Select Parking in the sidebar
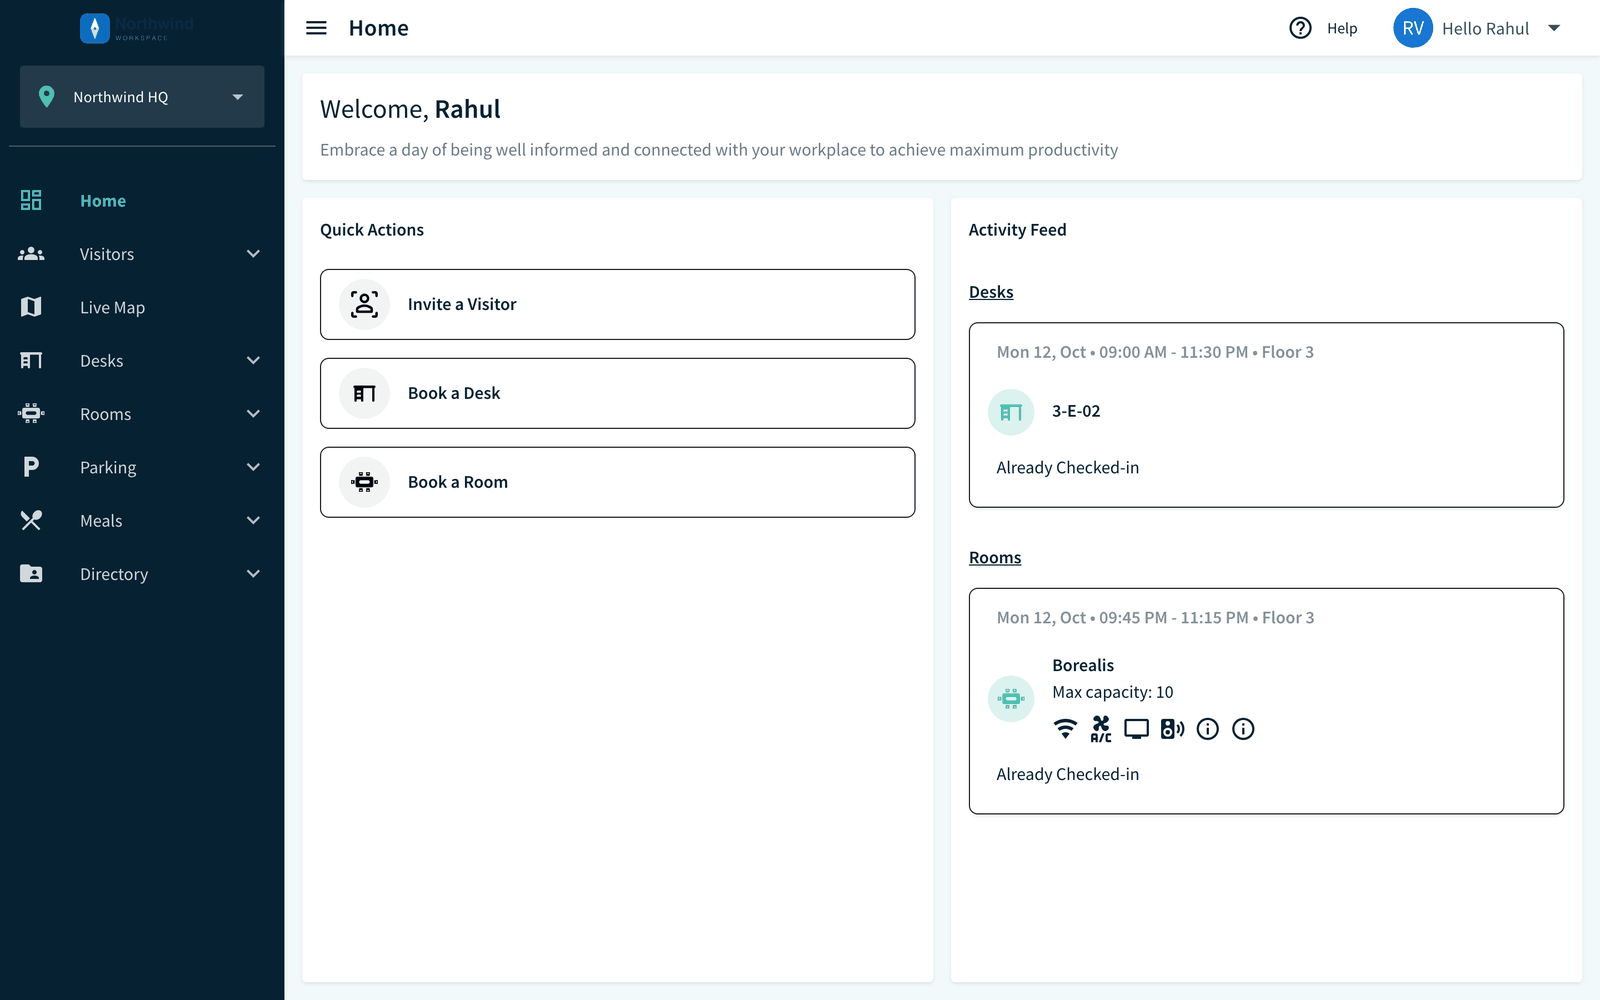Image resolution: width=1600 pixels, height=1000 pixels. (108, 468)
